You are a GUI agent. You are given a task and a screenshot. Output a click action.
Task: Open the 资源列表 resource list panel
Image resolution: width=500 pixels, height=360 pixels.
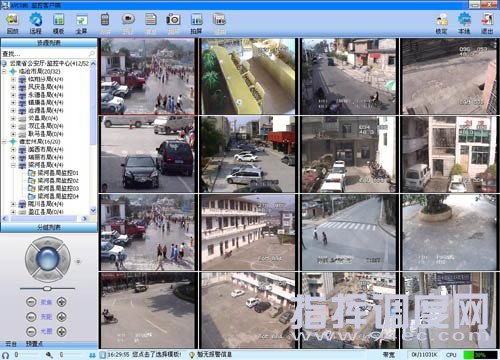click(49, 43)
